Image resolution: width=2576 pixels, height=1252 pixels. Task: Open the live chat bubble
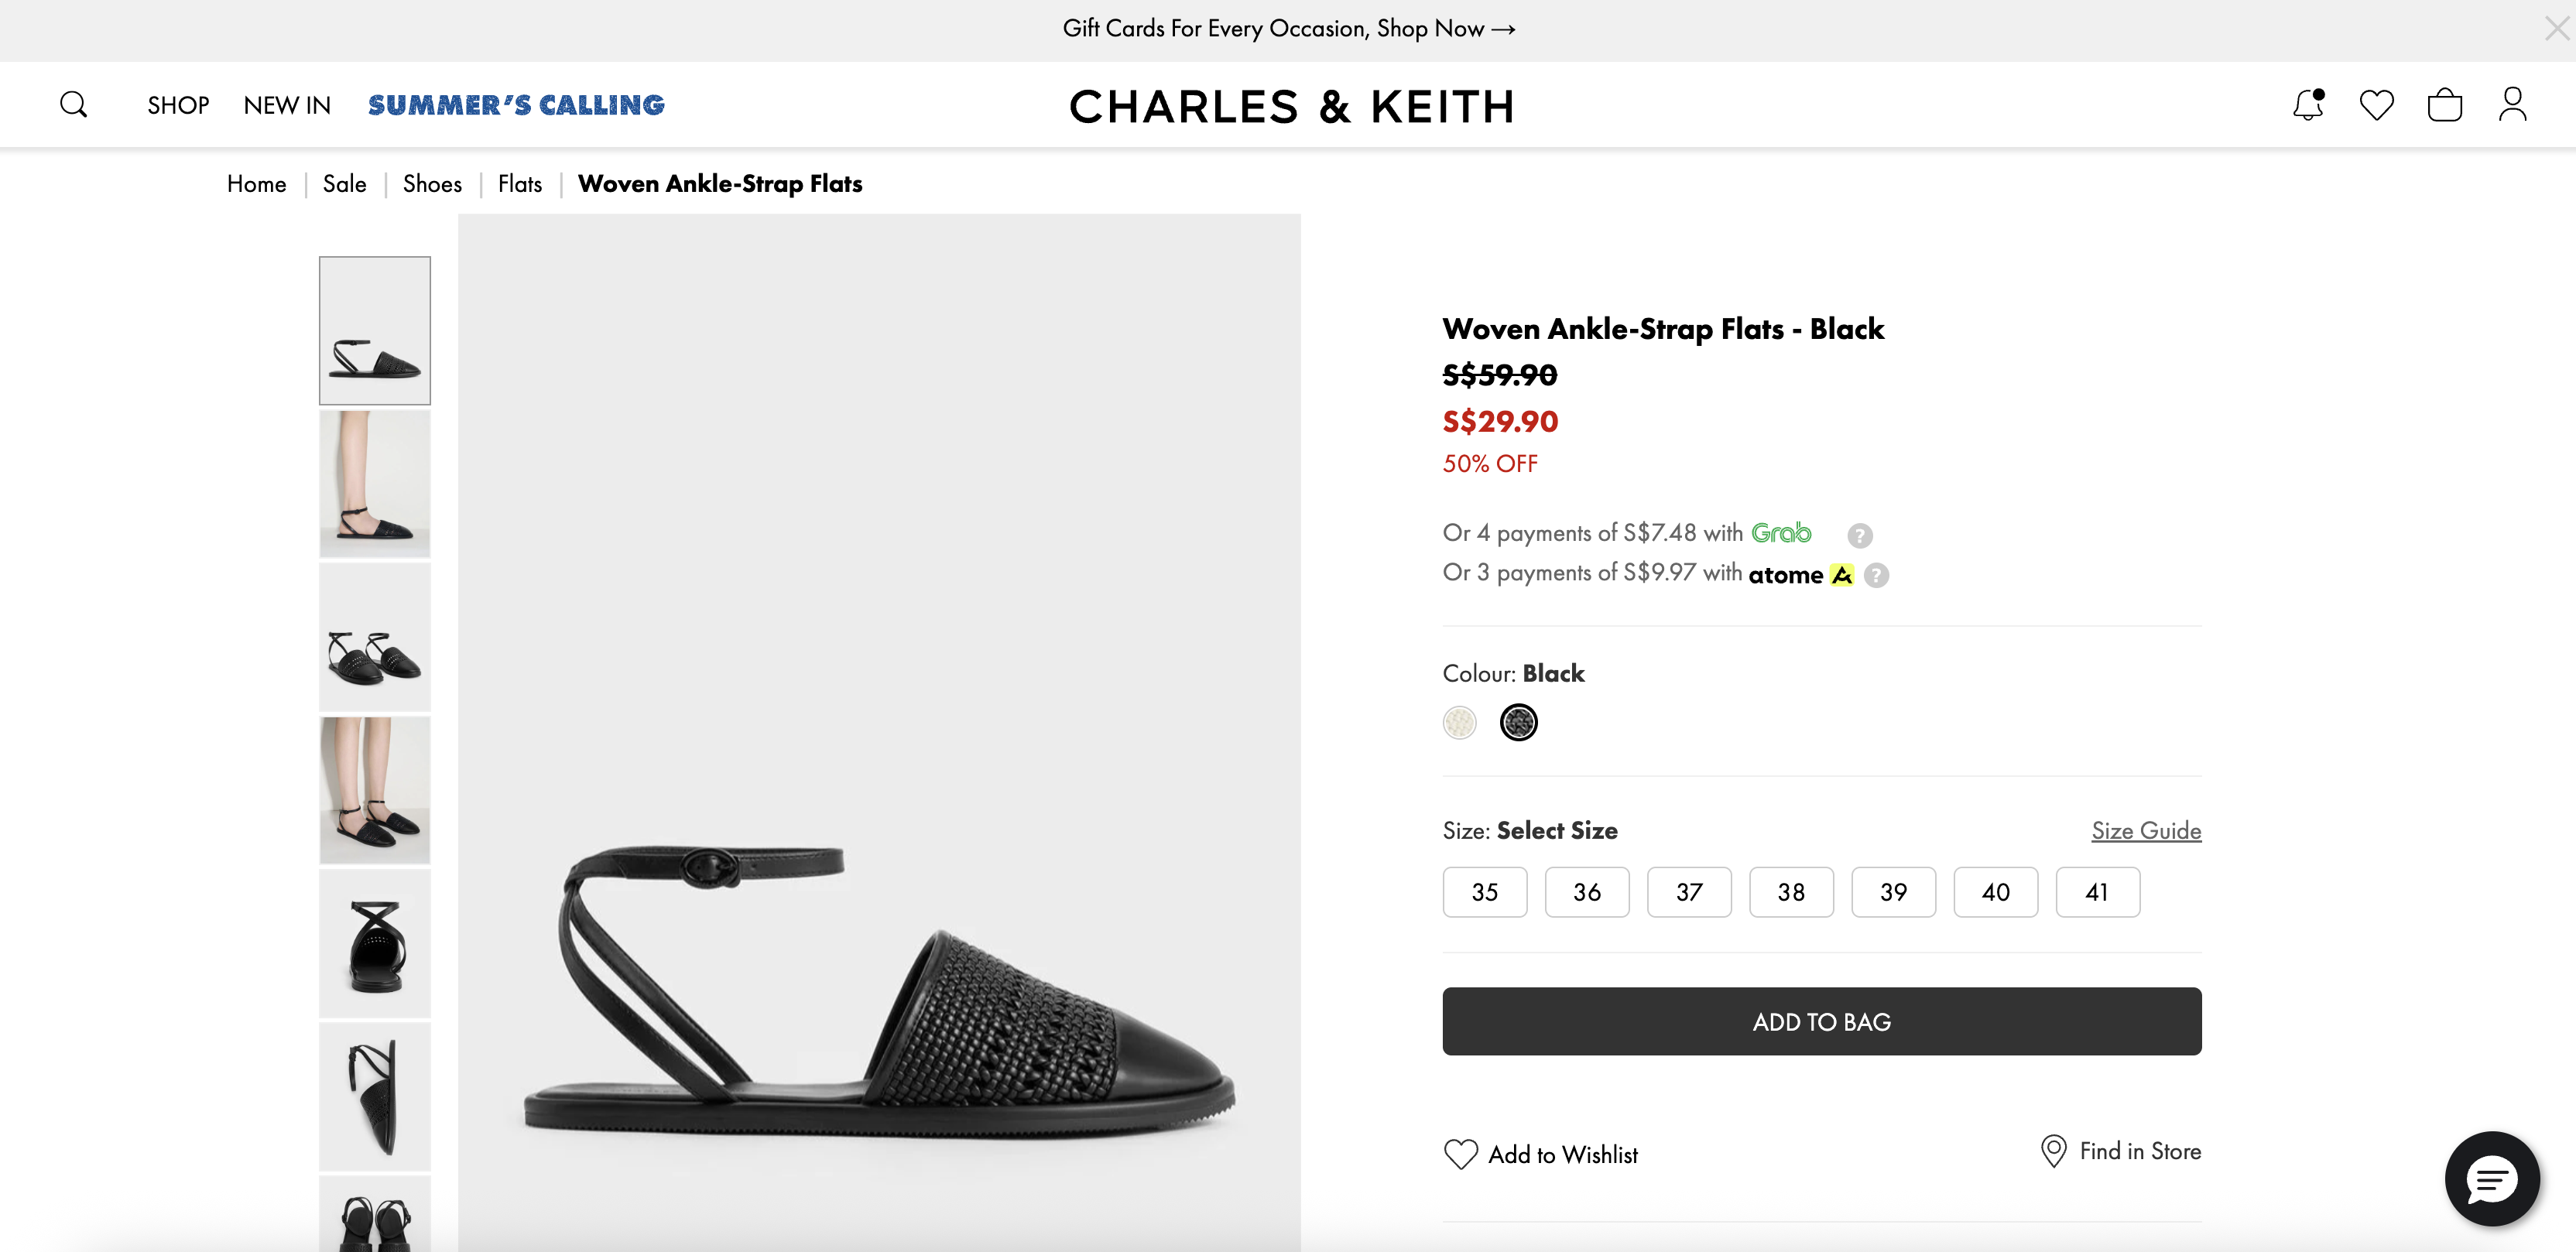(x=2491, y=1179)
